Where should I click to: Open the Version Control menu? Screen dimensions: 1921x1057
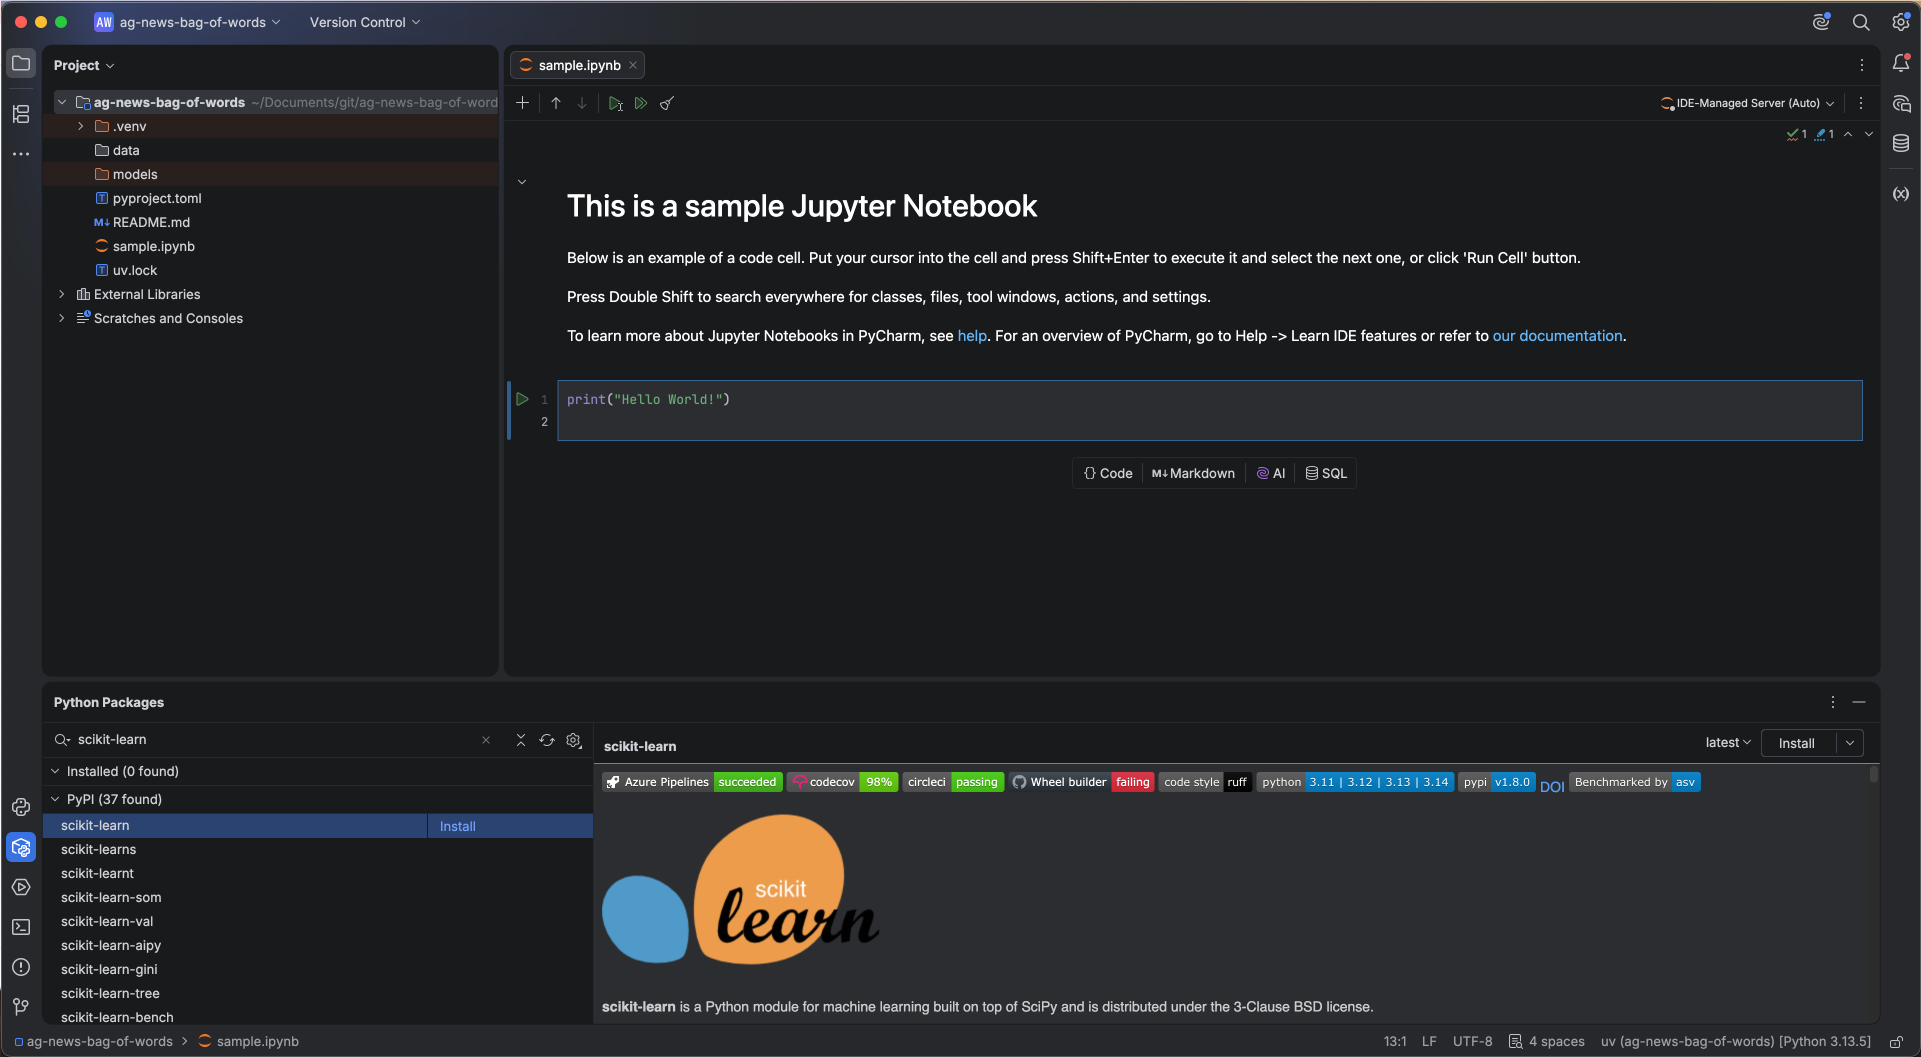click(x=364, y=22)
